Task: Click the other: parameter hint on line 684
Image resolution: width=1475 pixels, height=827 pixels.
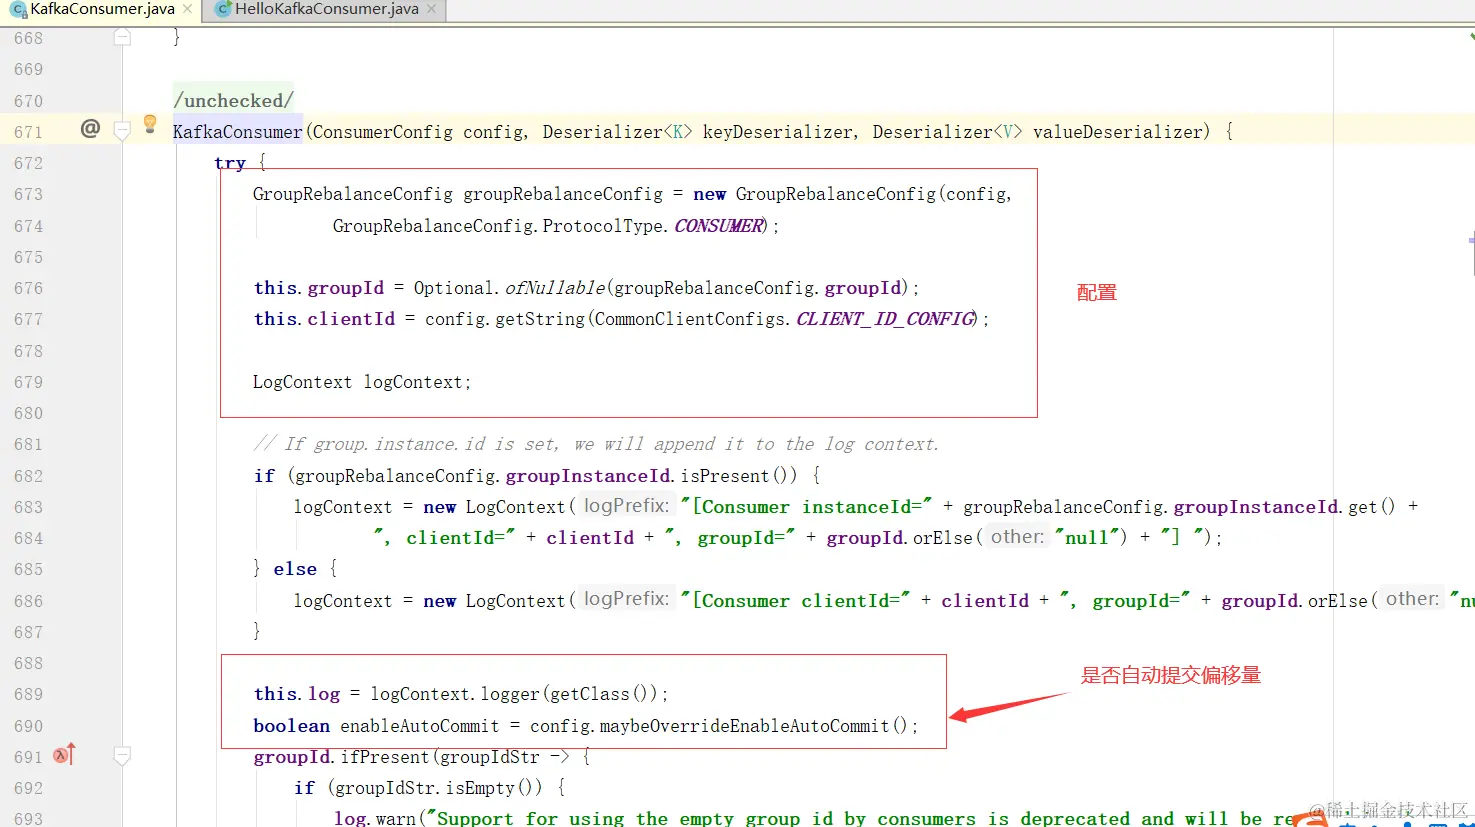Action: (1017, 537)
